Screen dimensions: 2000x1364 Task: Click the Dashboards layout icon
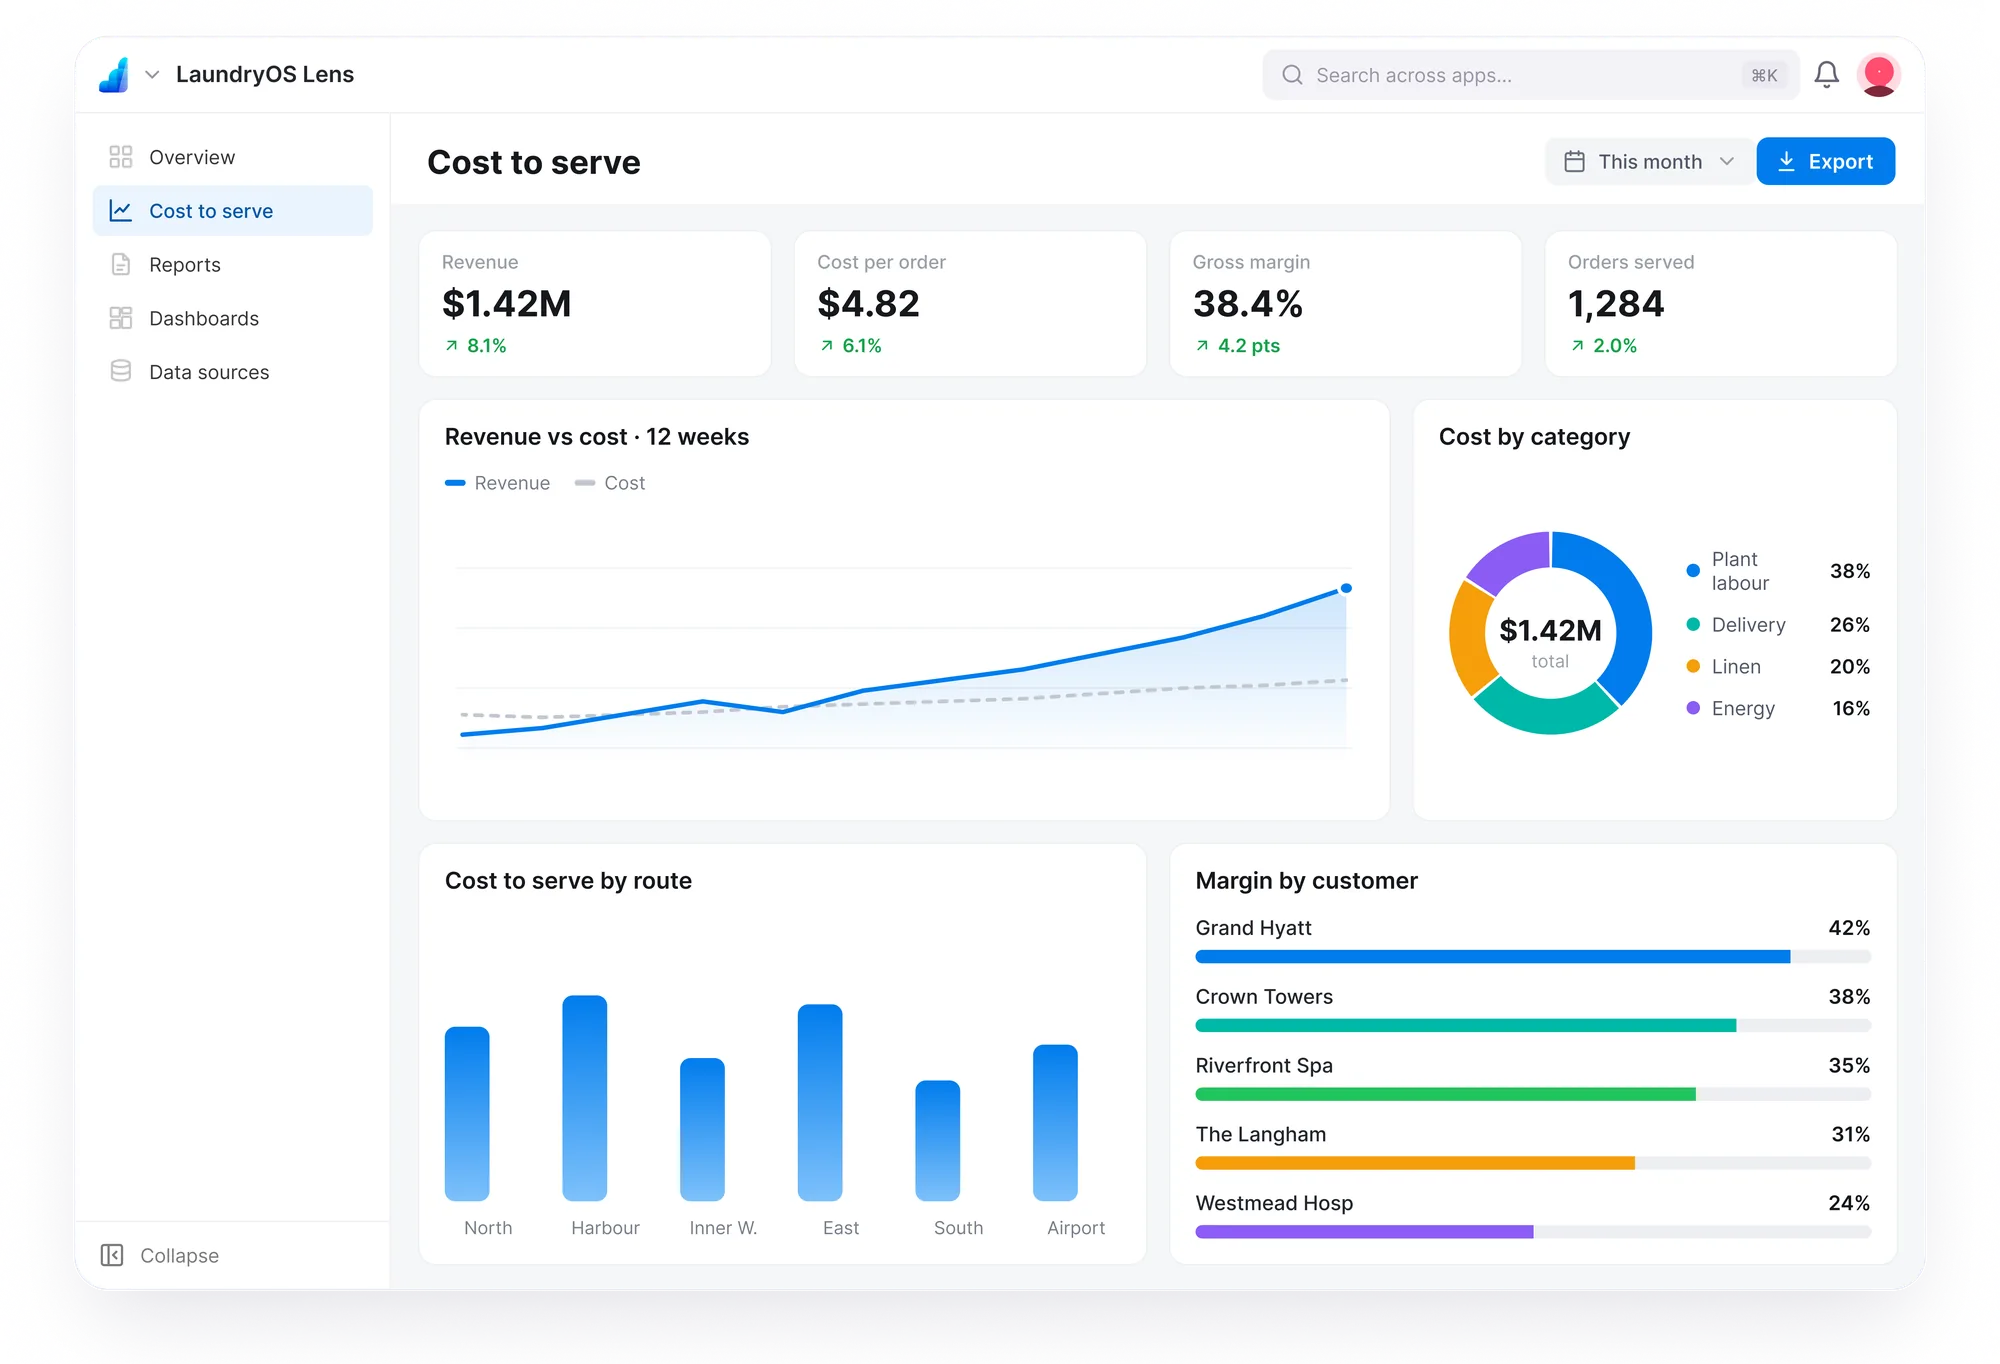click(x=120, y=318)
